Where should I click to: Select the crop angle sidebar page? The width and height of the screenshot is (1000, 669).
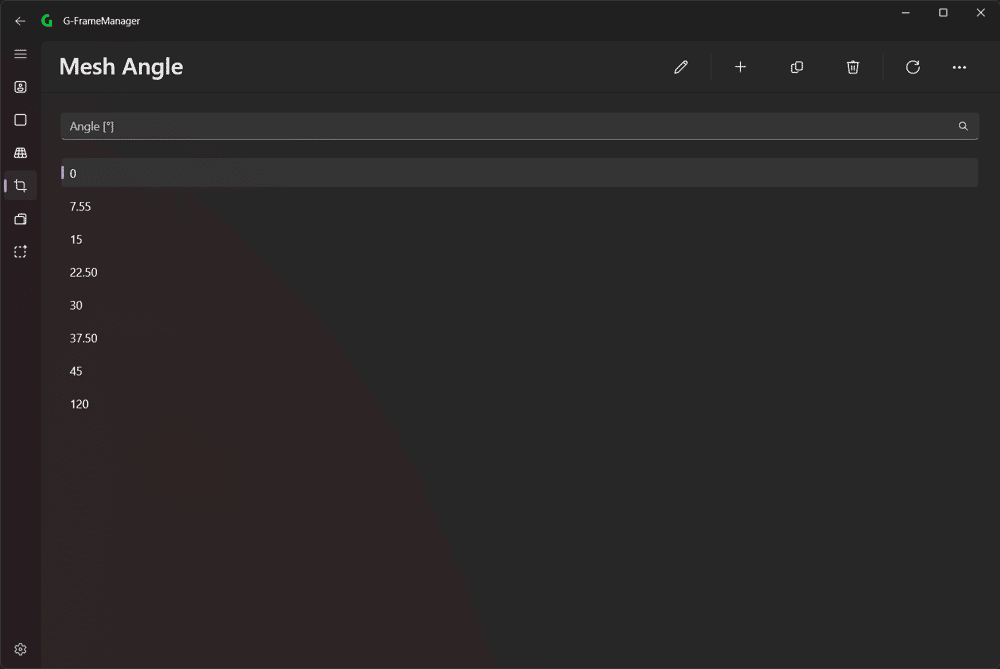coord(20,186)
